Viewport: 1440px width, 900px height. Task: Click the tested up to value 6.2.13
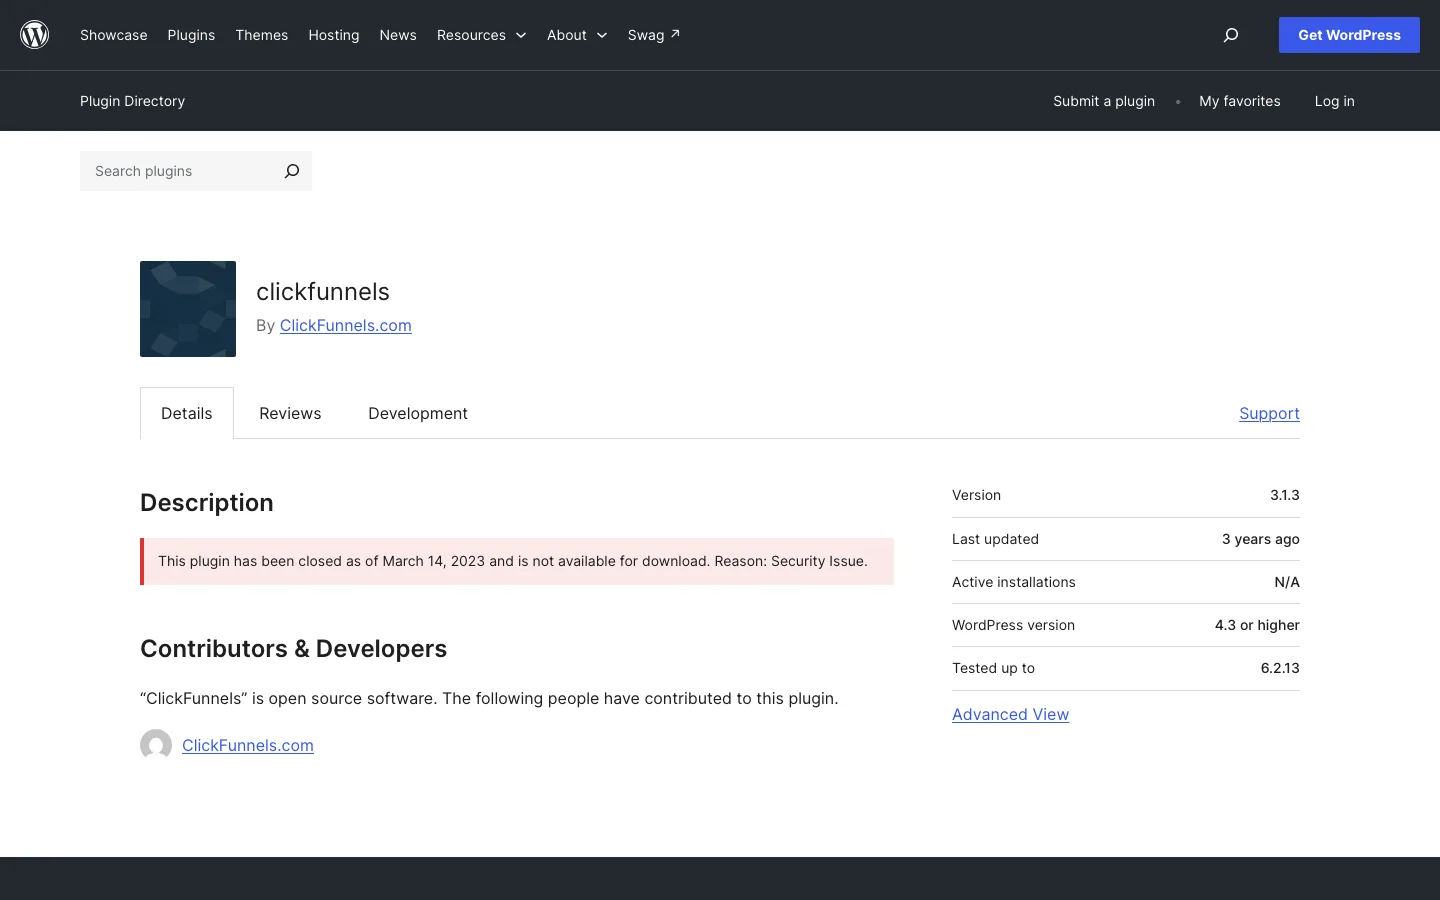1280,668
